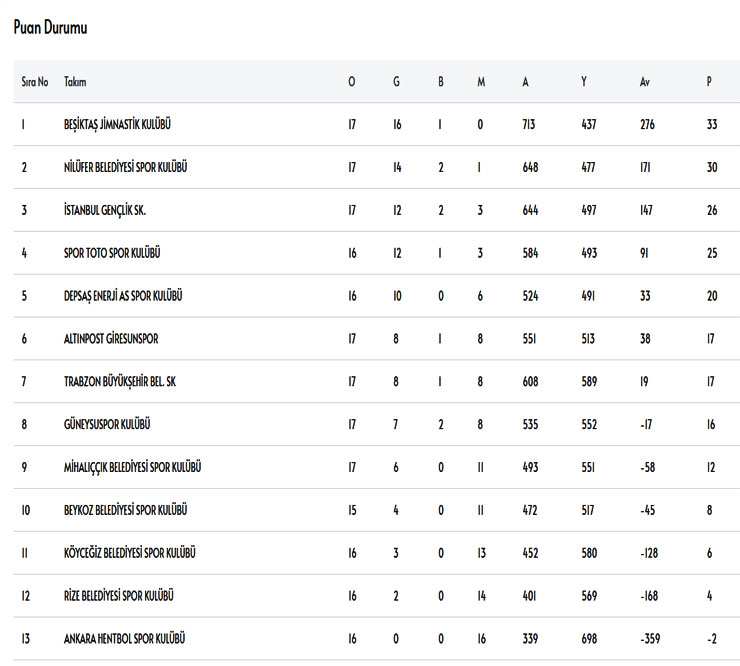Open Nilüfer Belediyesi Spor Kulübü team link
Viewport: 740px width, 666px height.
[125, 168]
